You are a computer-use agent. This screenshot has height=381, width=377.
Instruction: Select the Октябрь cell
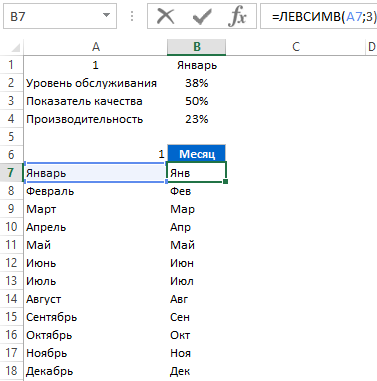[95, 335]
